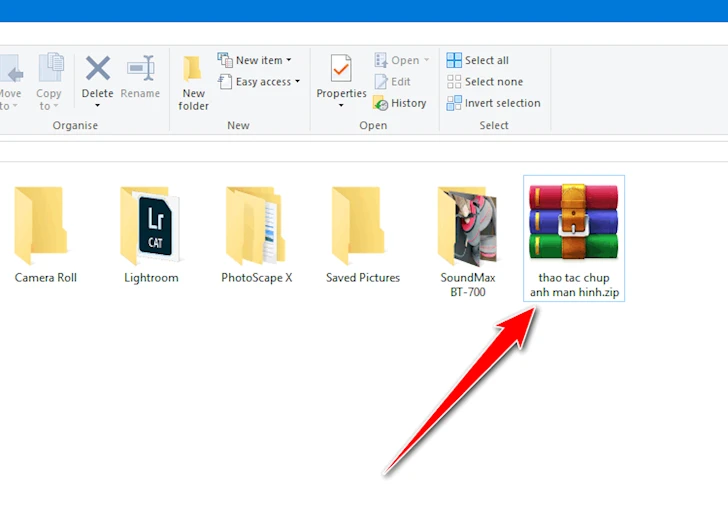Expand the Properties dropdown arrow
The height and width of the screenshot is (506, 728).
tap(341, 106)
